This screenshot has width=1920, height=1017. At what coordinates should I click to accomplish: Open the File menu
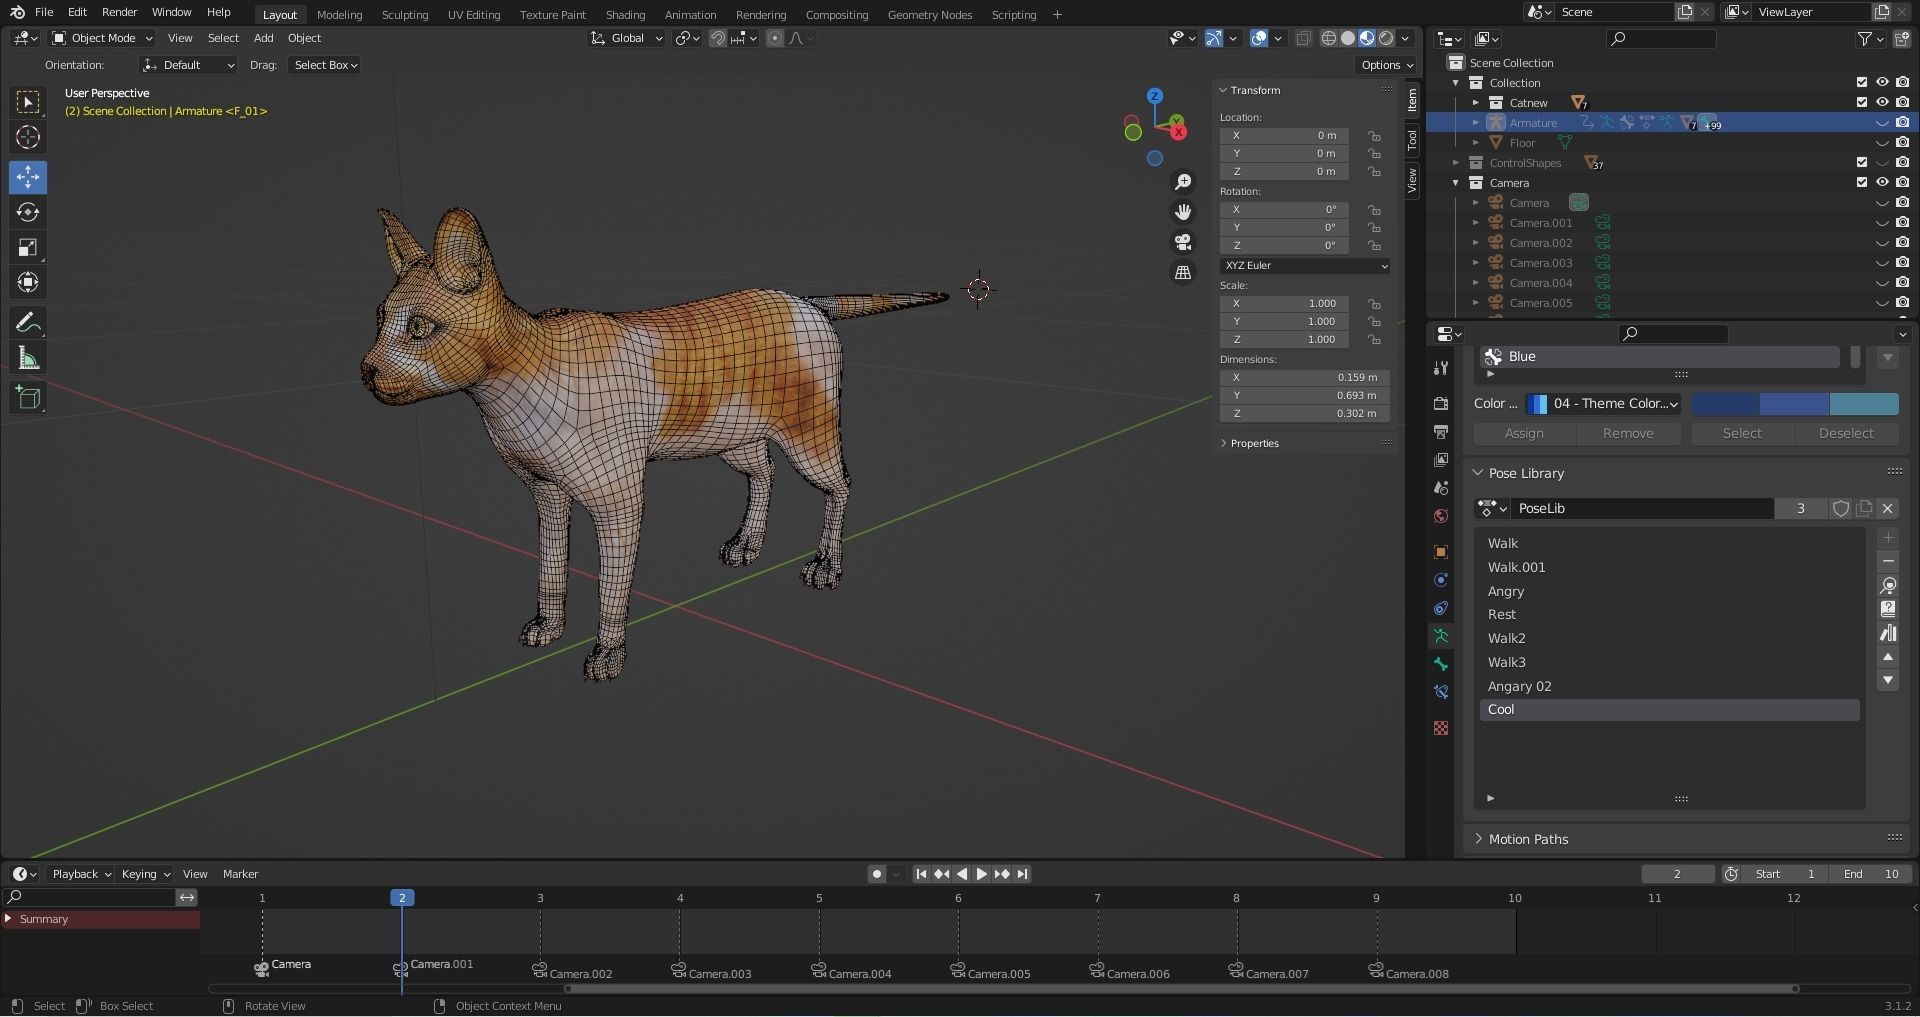(x=44, y=13)
